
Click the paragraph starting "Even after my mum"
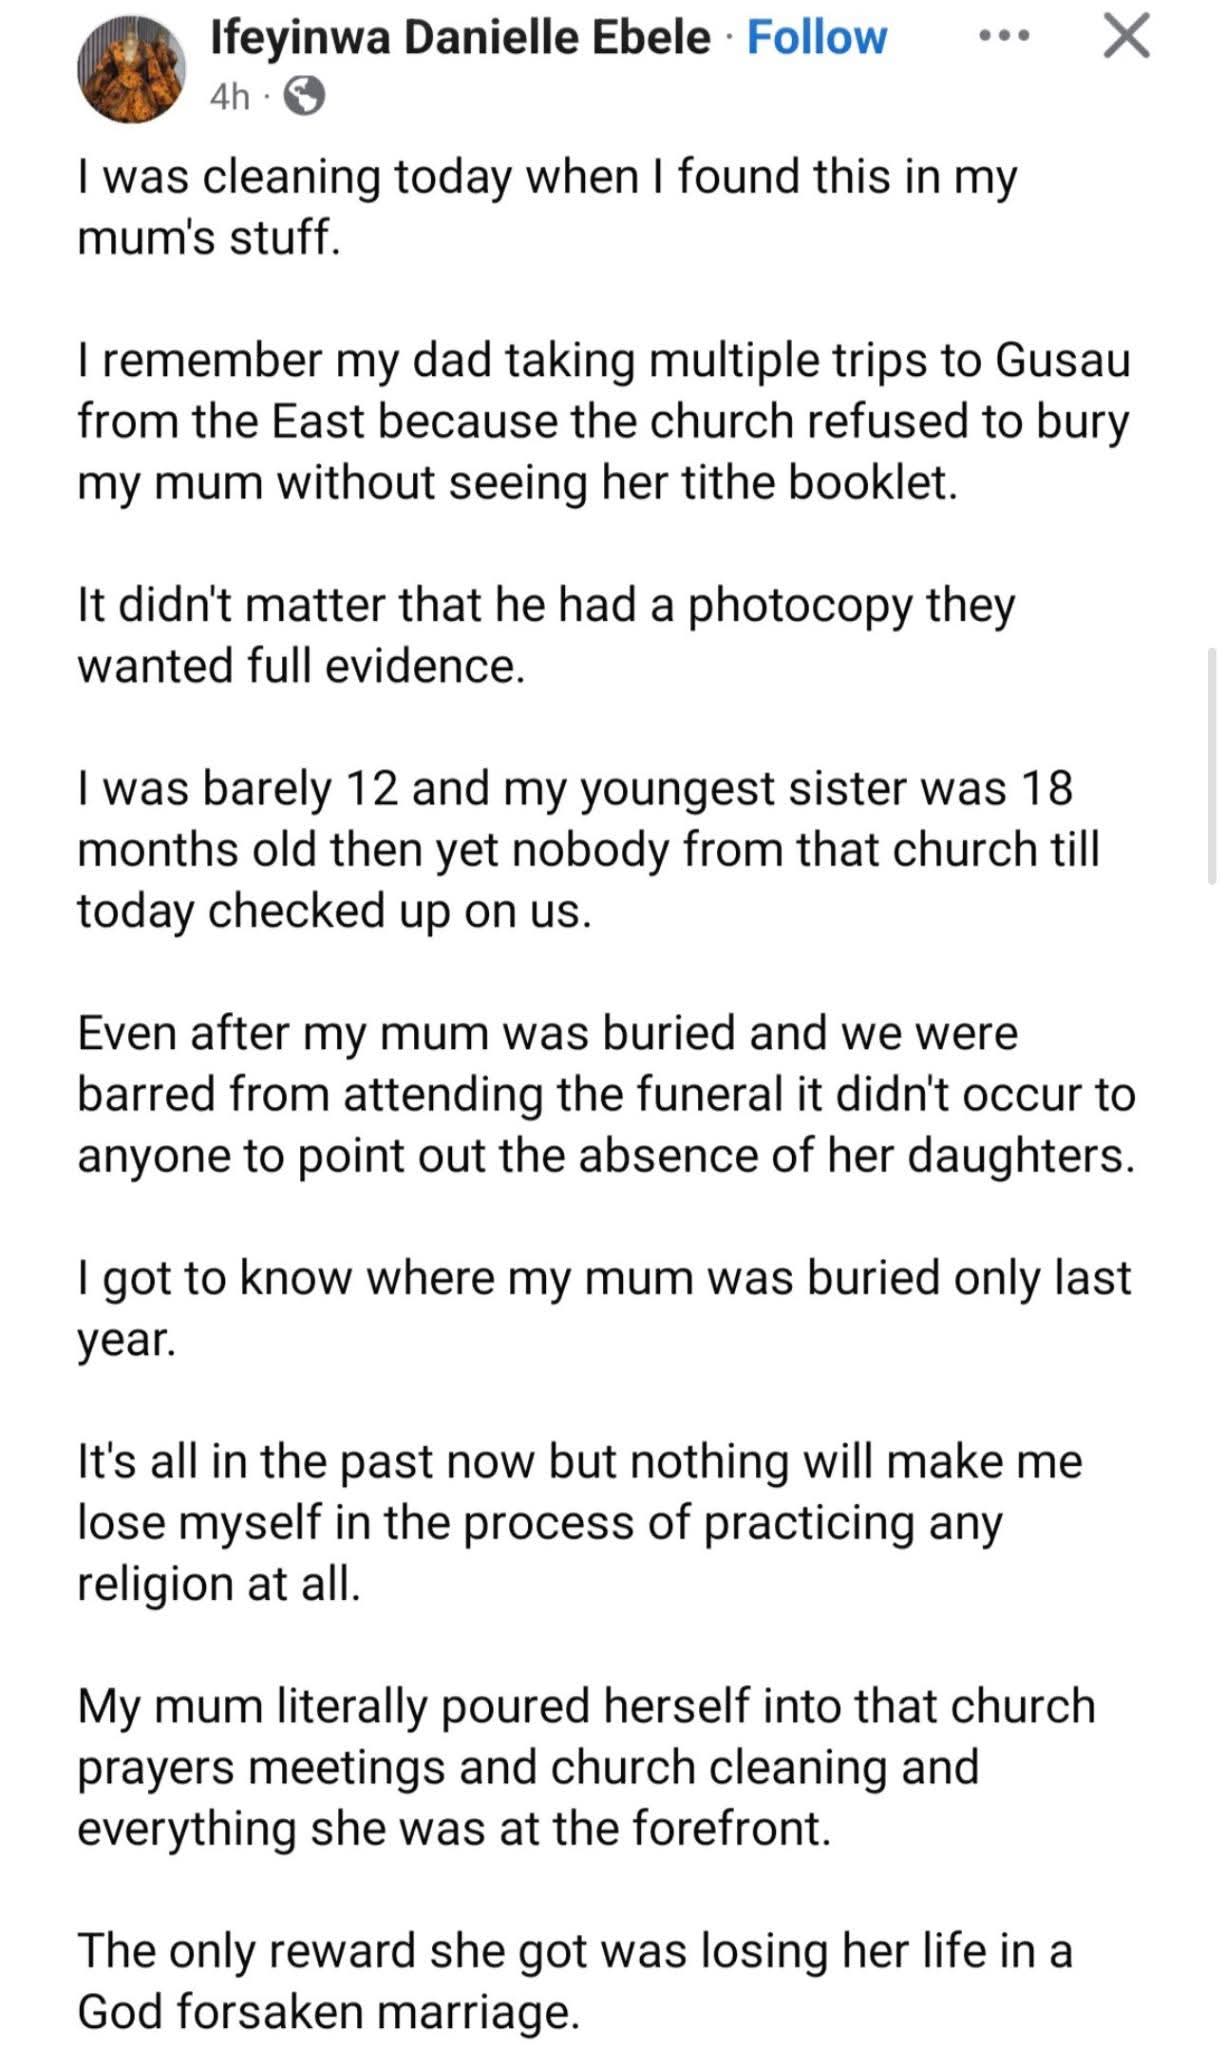pyautogui.click(x=606, y=1094)
